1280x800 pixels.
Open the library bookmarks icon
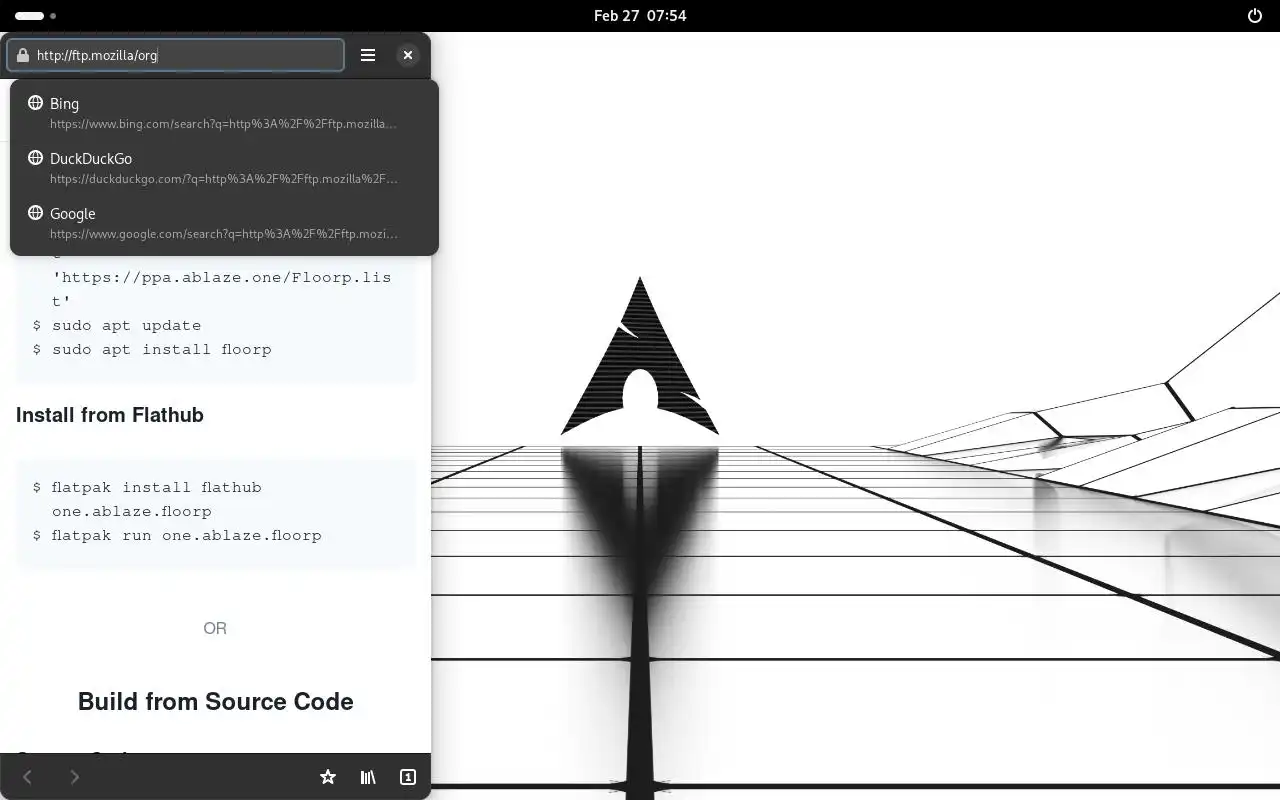click(x=368, y=777)
